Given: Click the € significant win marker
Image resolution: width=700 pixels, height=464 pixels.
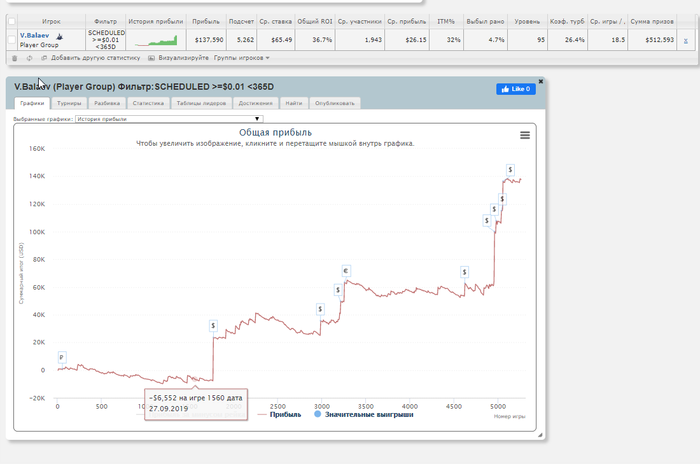Looking at the screenshot, I should [346, 271].
